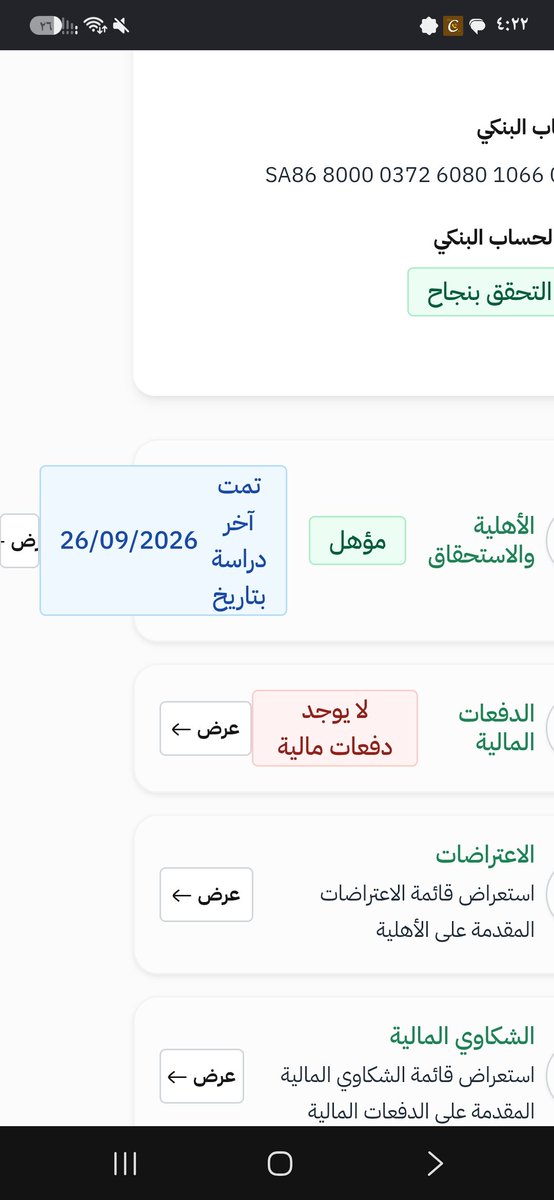This screenshot has width=554, height=1200.
Task: Tap the Android home circle button
Action: (x=280, y=1163)
